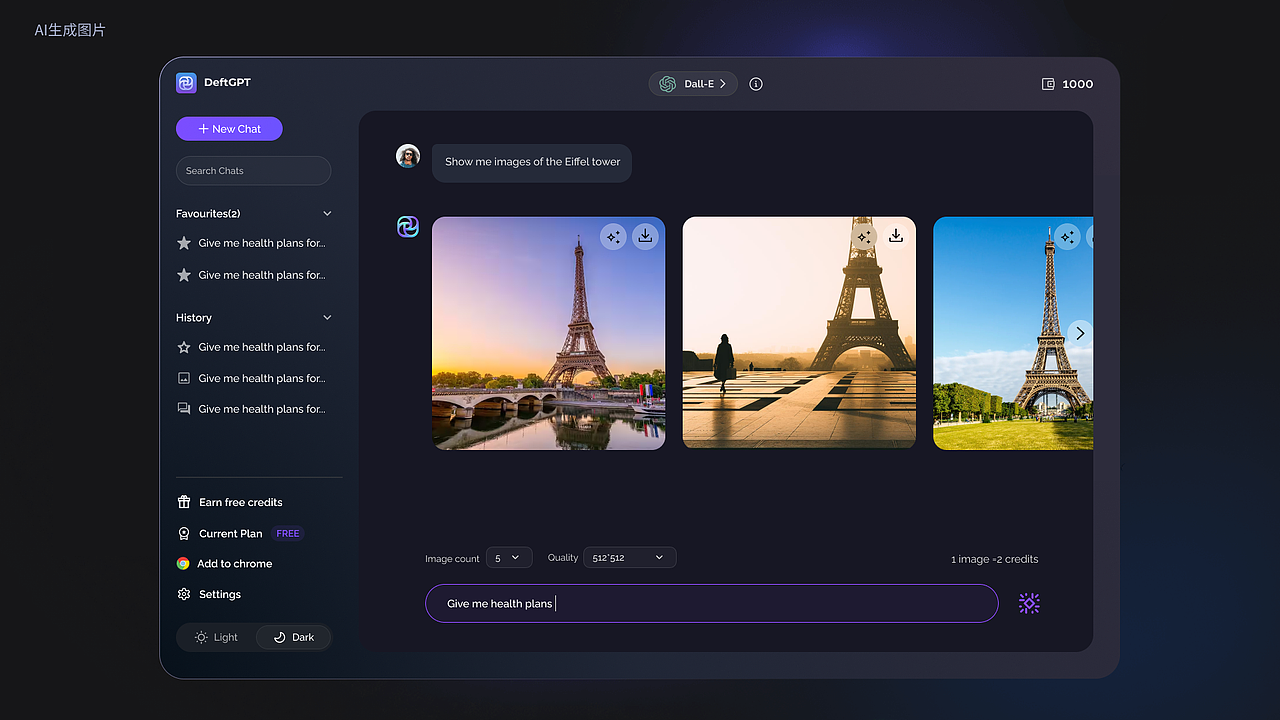This screenshot has width=1280, height=720.
Task: Click the Chrome logo icon
Action: (x=183, y=563)
